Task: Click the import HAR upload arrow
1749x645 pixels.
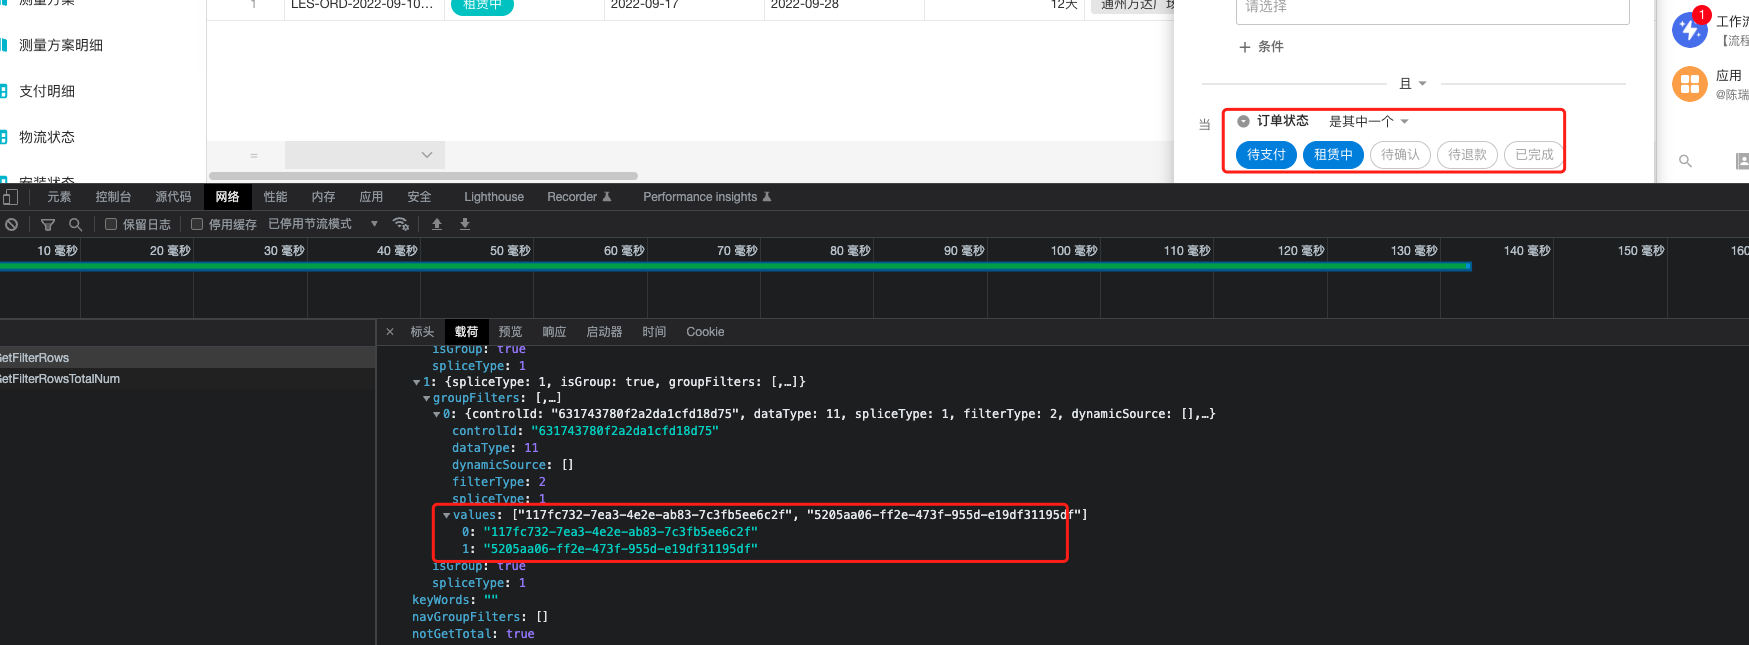Action: (x=437, y=224)
